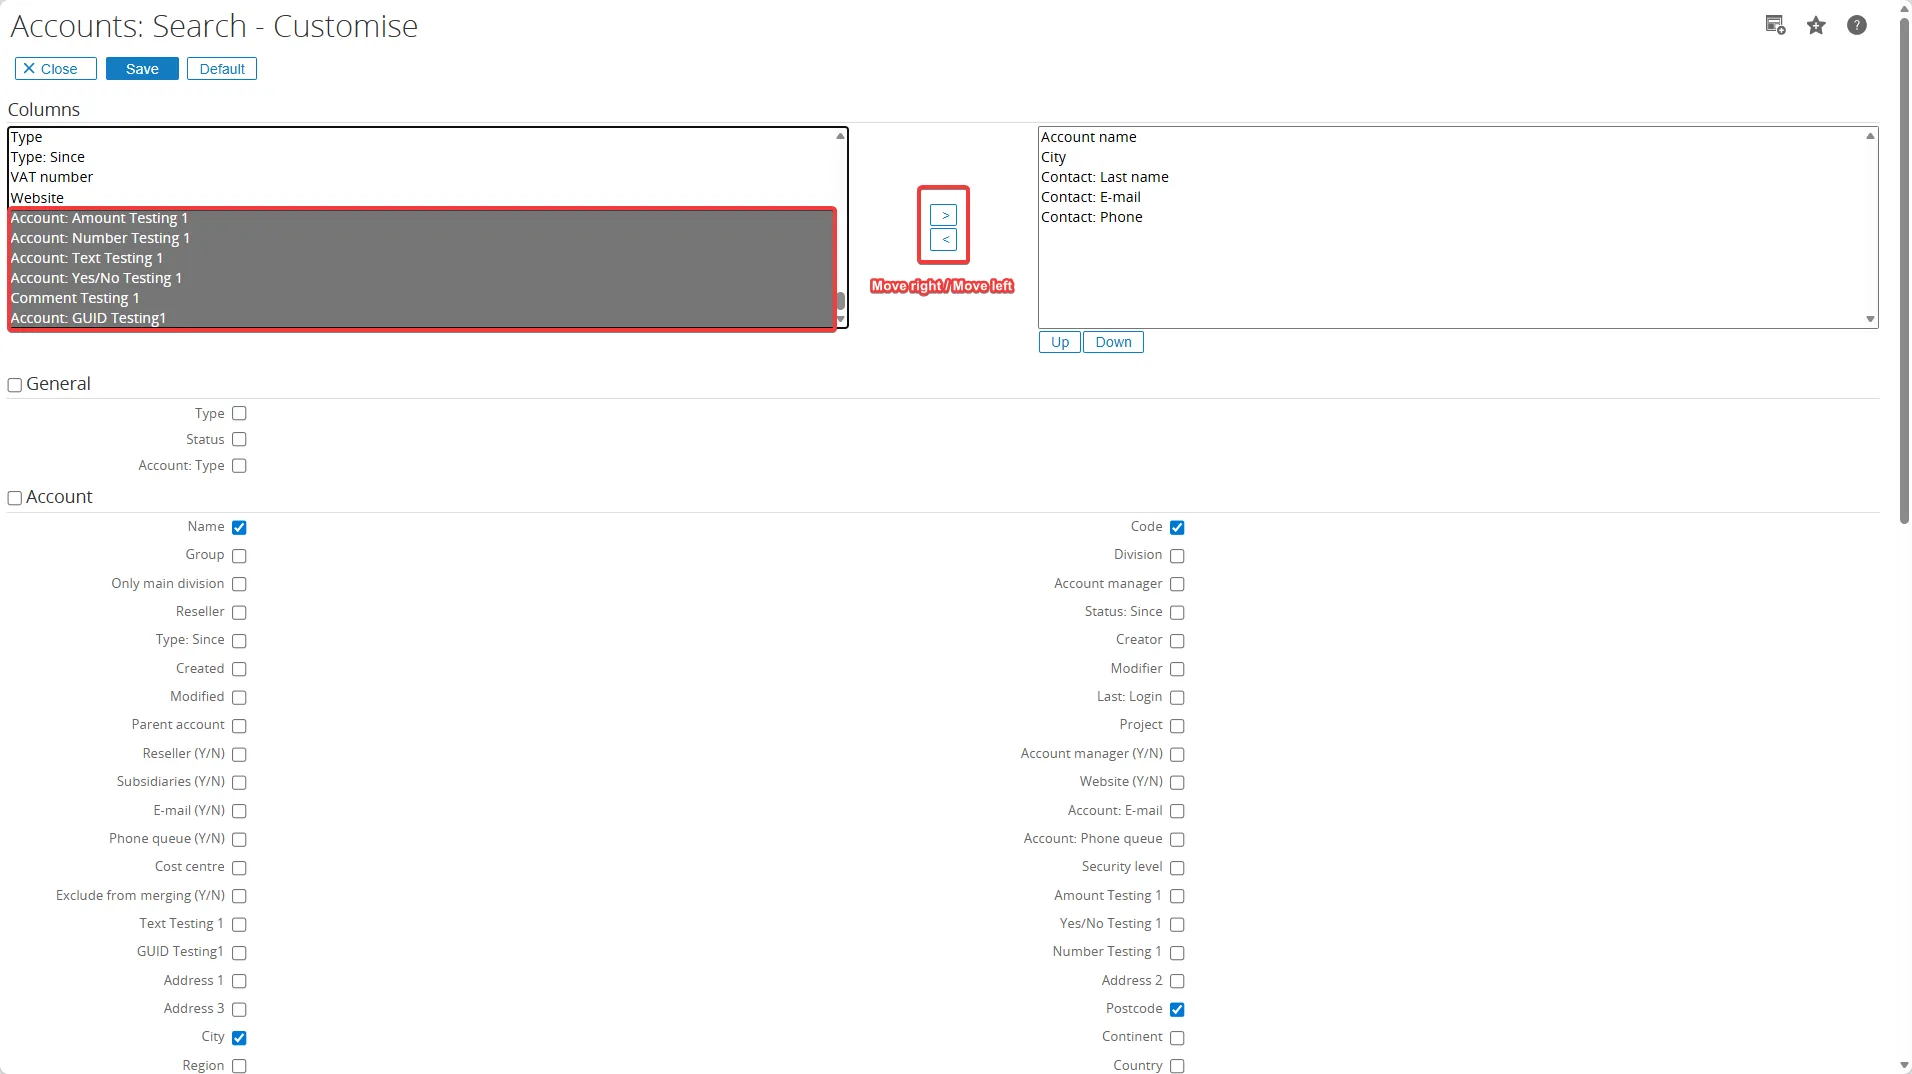Screen dimensions: 1912x1074
Task: Move selected column Up
Action: (1059, 342)
